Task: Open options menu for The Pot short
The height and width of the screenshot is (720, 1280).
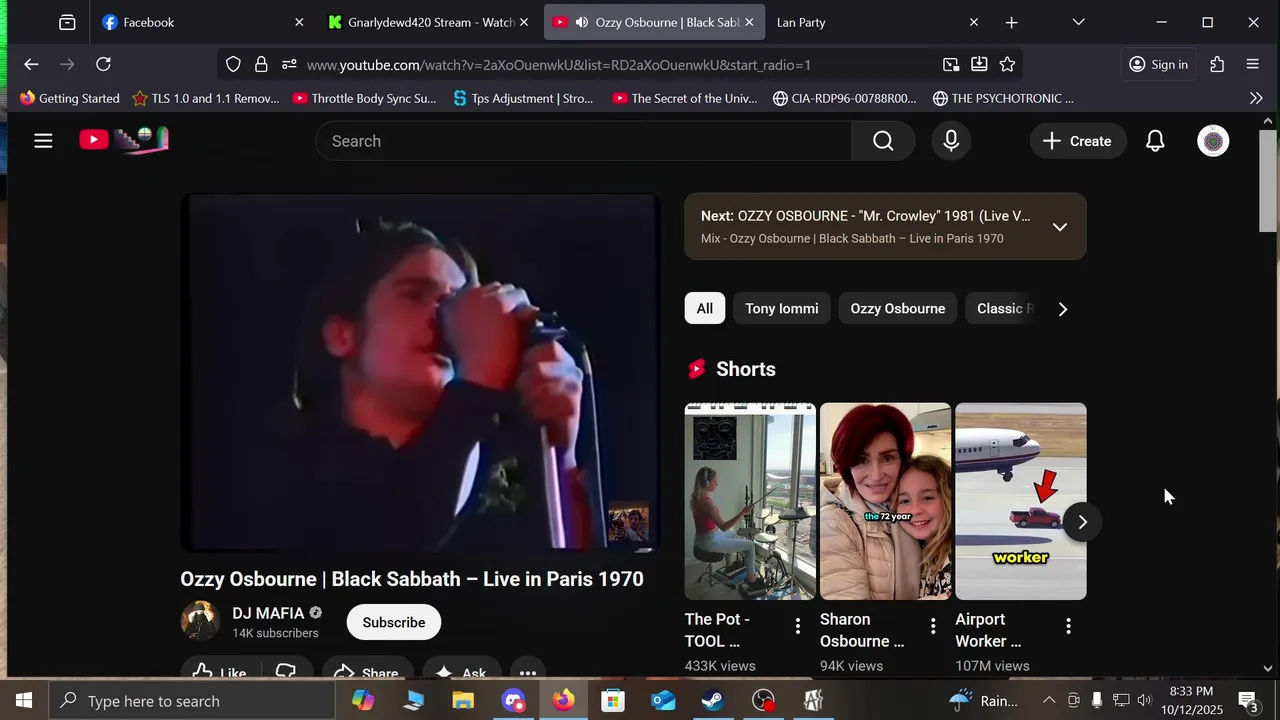Action: [x=798, y=626]
